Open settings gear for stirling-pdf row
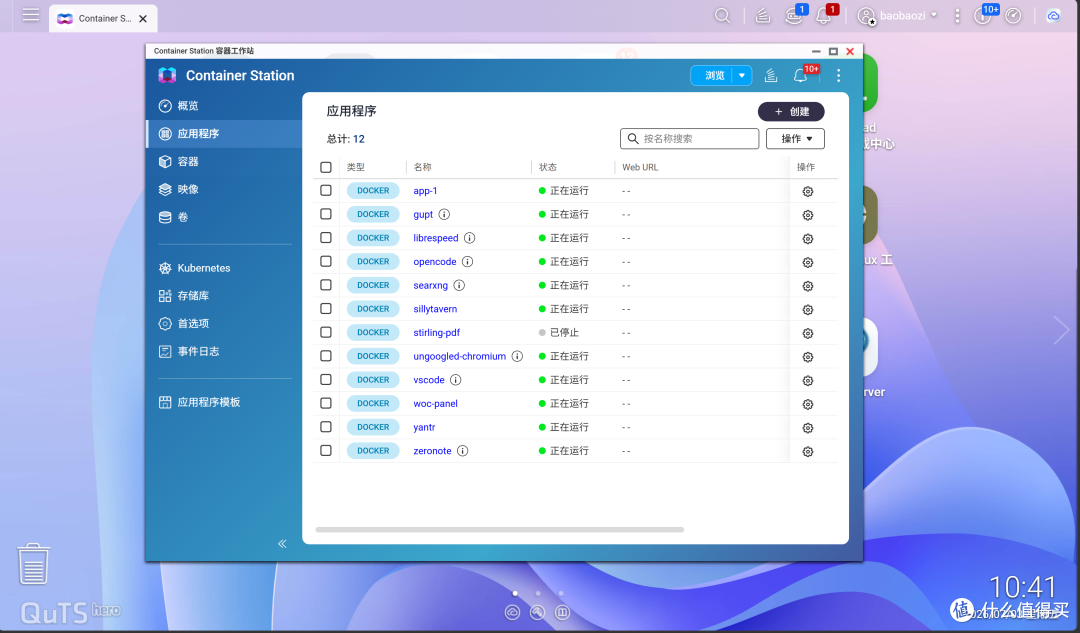Screen dimensions: 1080x633 (x=807, y=333)
